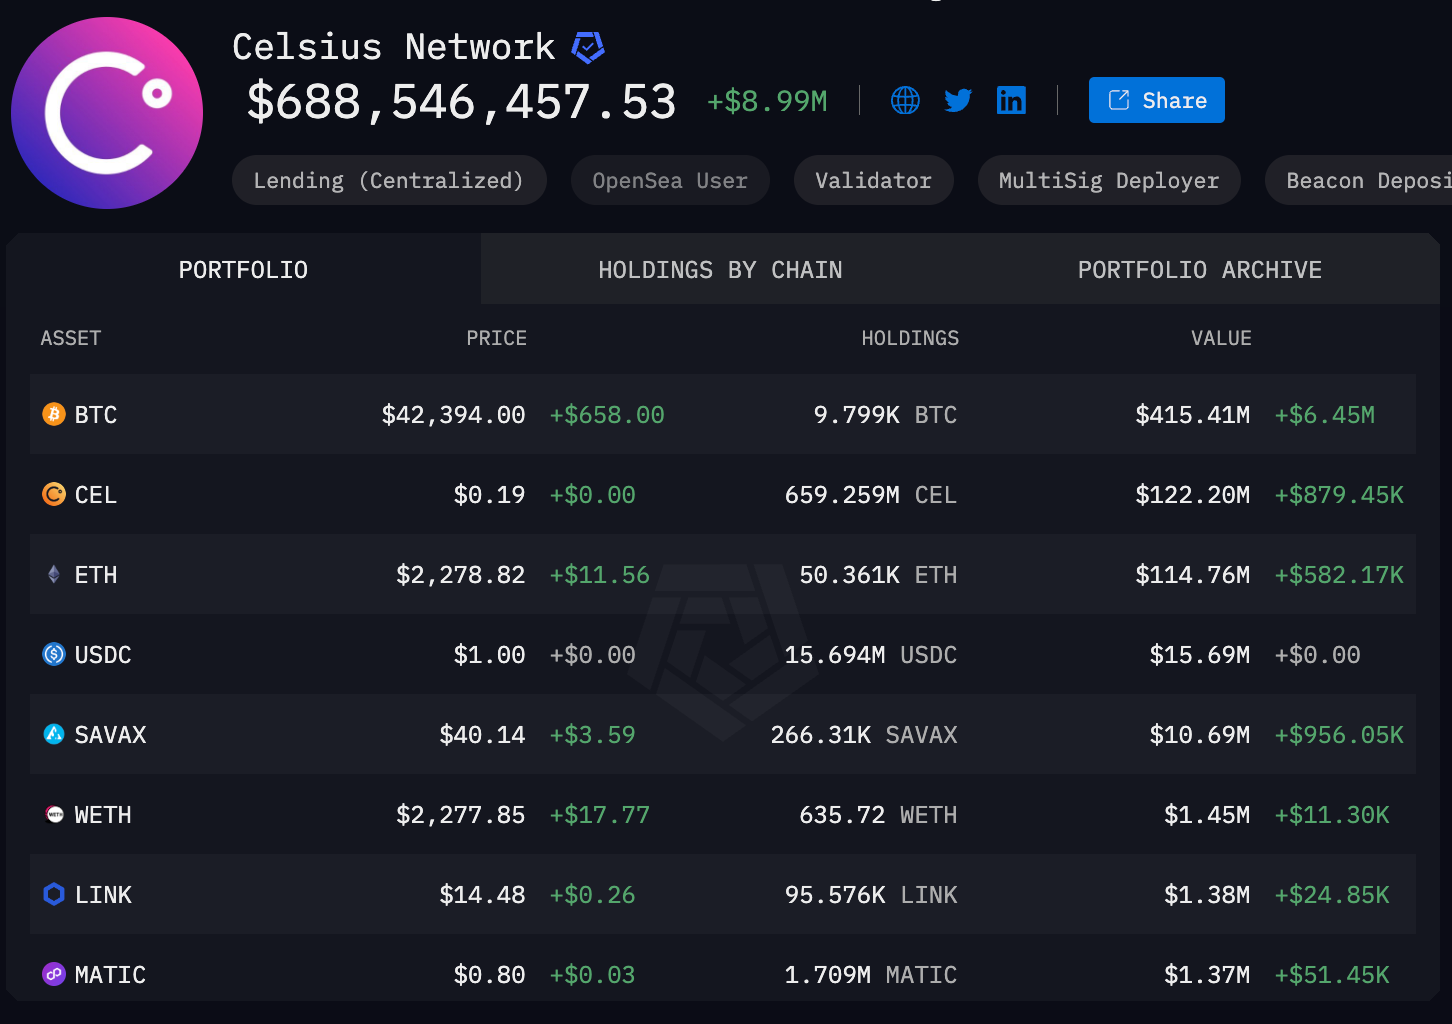Switch to the Portfolio Archive tab
The height and width of the screenshot is (1024, 1452).
tap(1200, 269)
